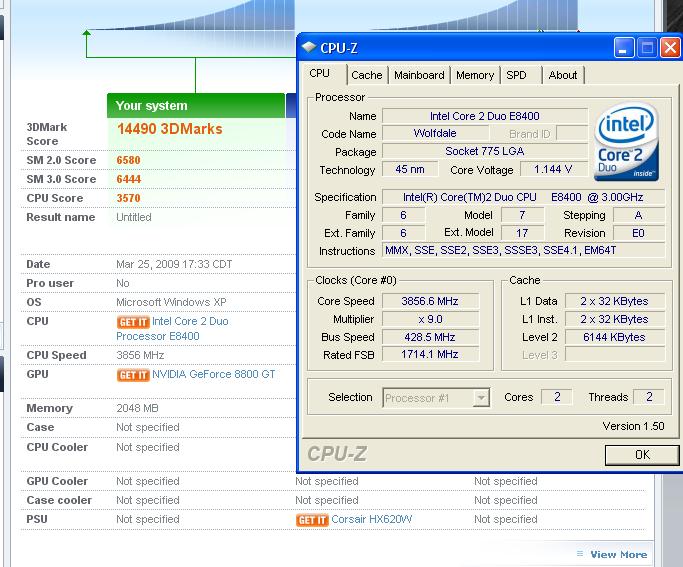Image resolution: width=683 pixels, height=567 pixels.
Task: Click the 14490 3DMarks score
Action: (x=170, y=129)
